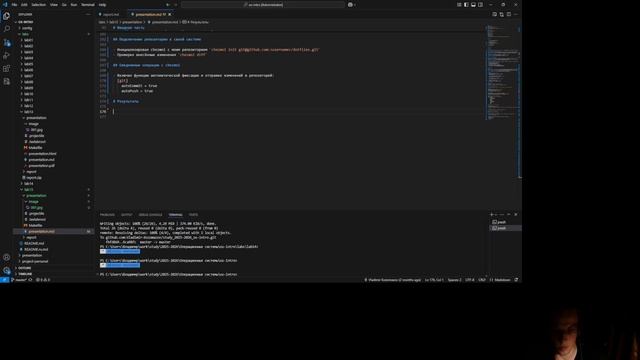Select highlighted pwsh terminal entry
The width and height of the screenshot is (640, 360).
(x=505, y=228)
